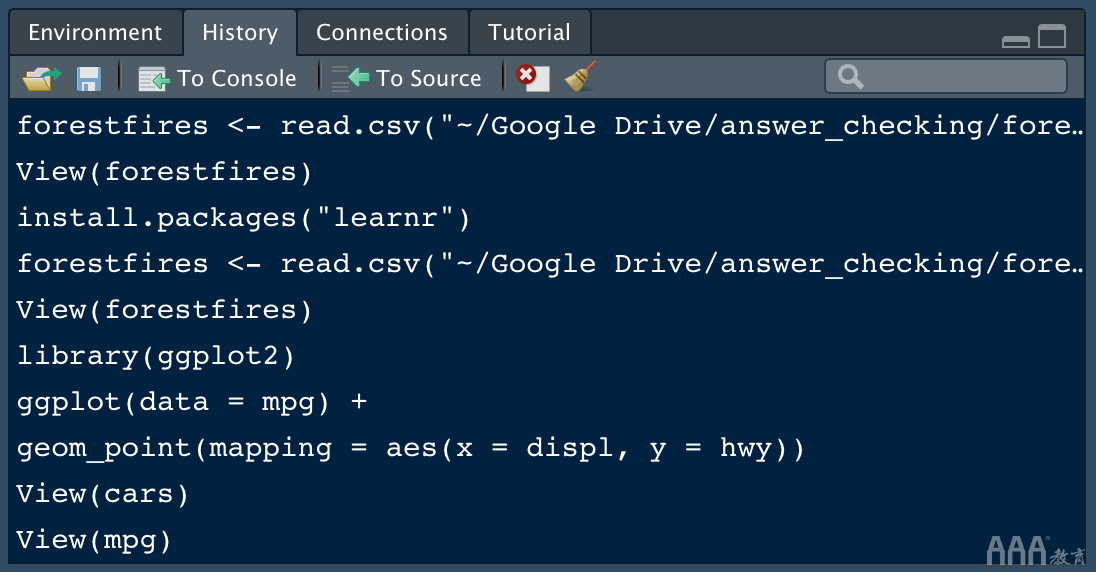Open the Connections tab
The height and width of the screenshot is (572, 1096).
(x=381, y=33)
